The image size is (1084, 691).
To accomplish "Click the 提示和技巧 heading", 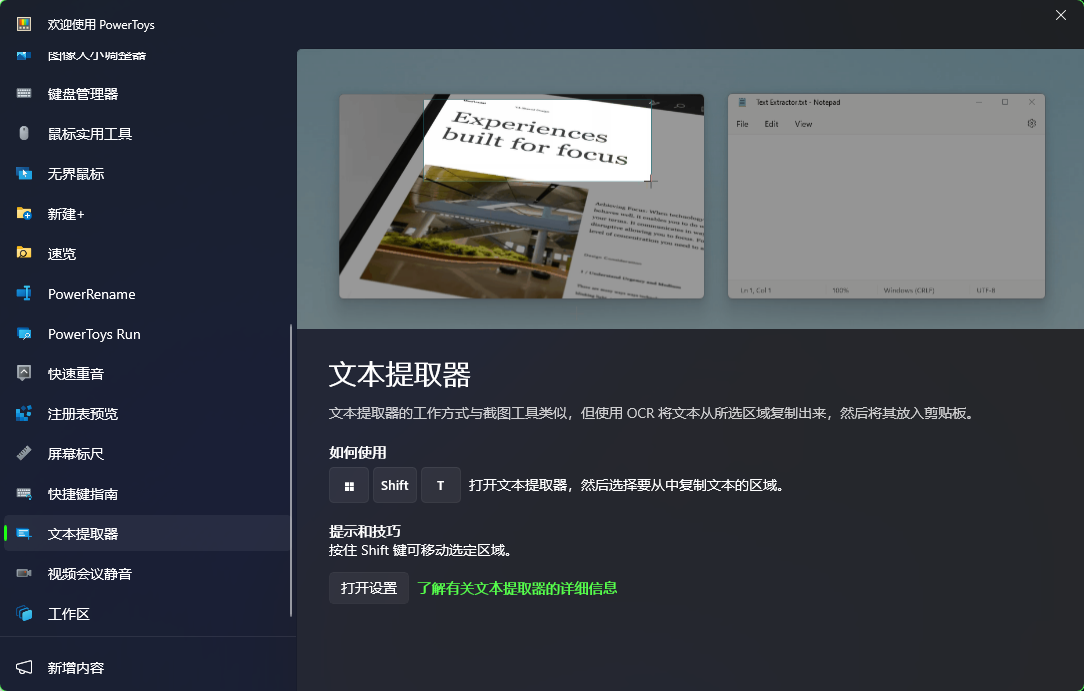I will pyautogui.click(x=364, y=531).
